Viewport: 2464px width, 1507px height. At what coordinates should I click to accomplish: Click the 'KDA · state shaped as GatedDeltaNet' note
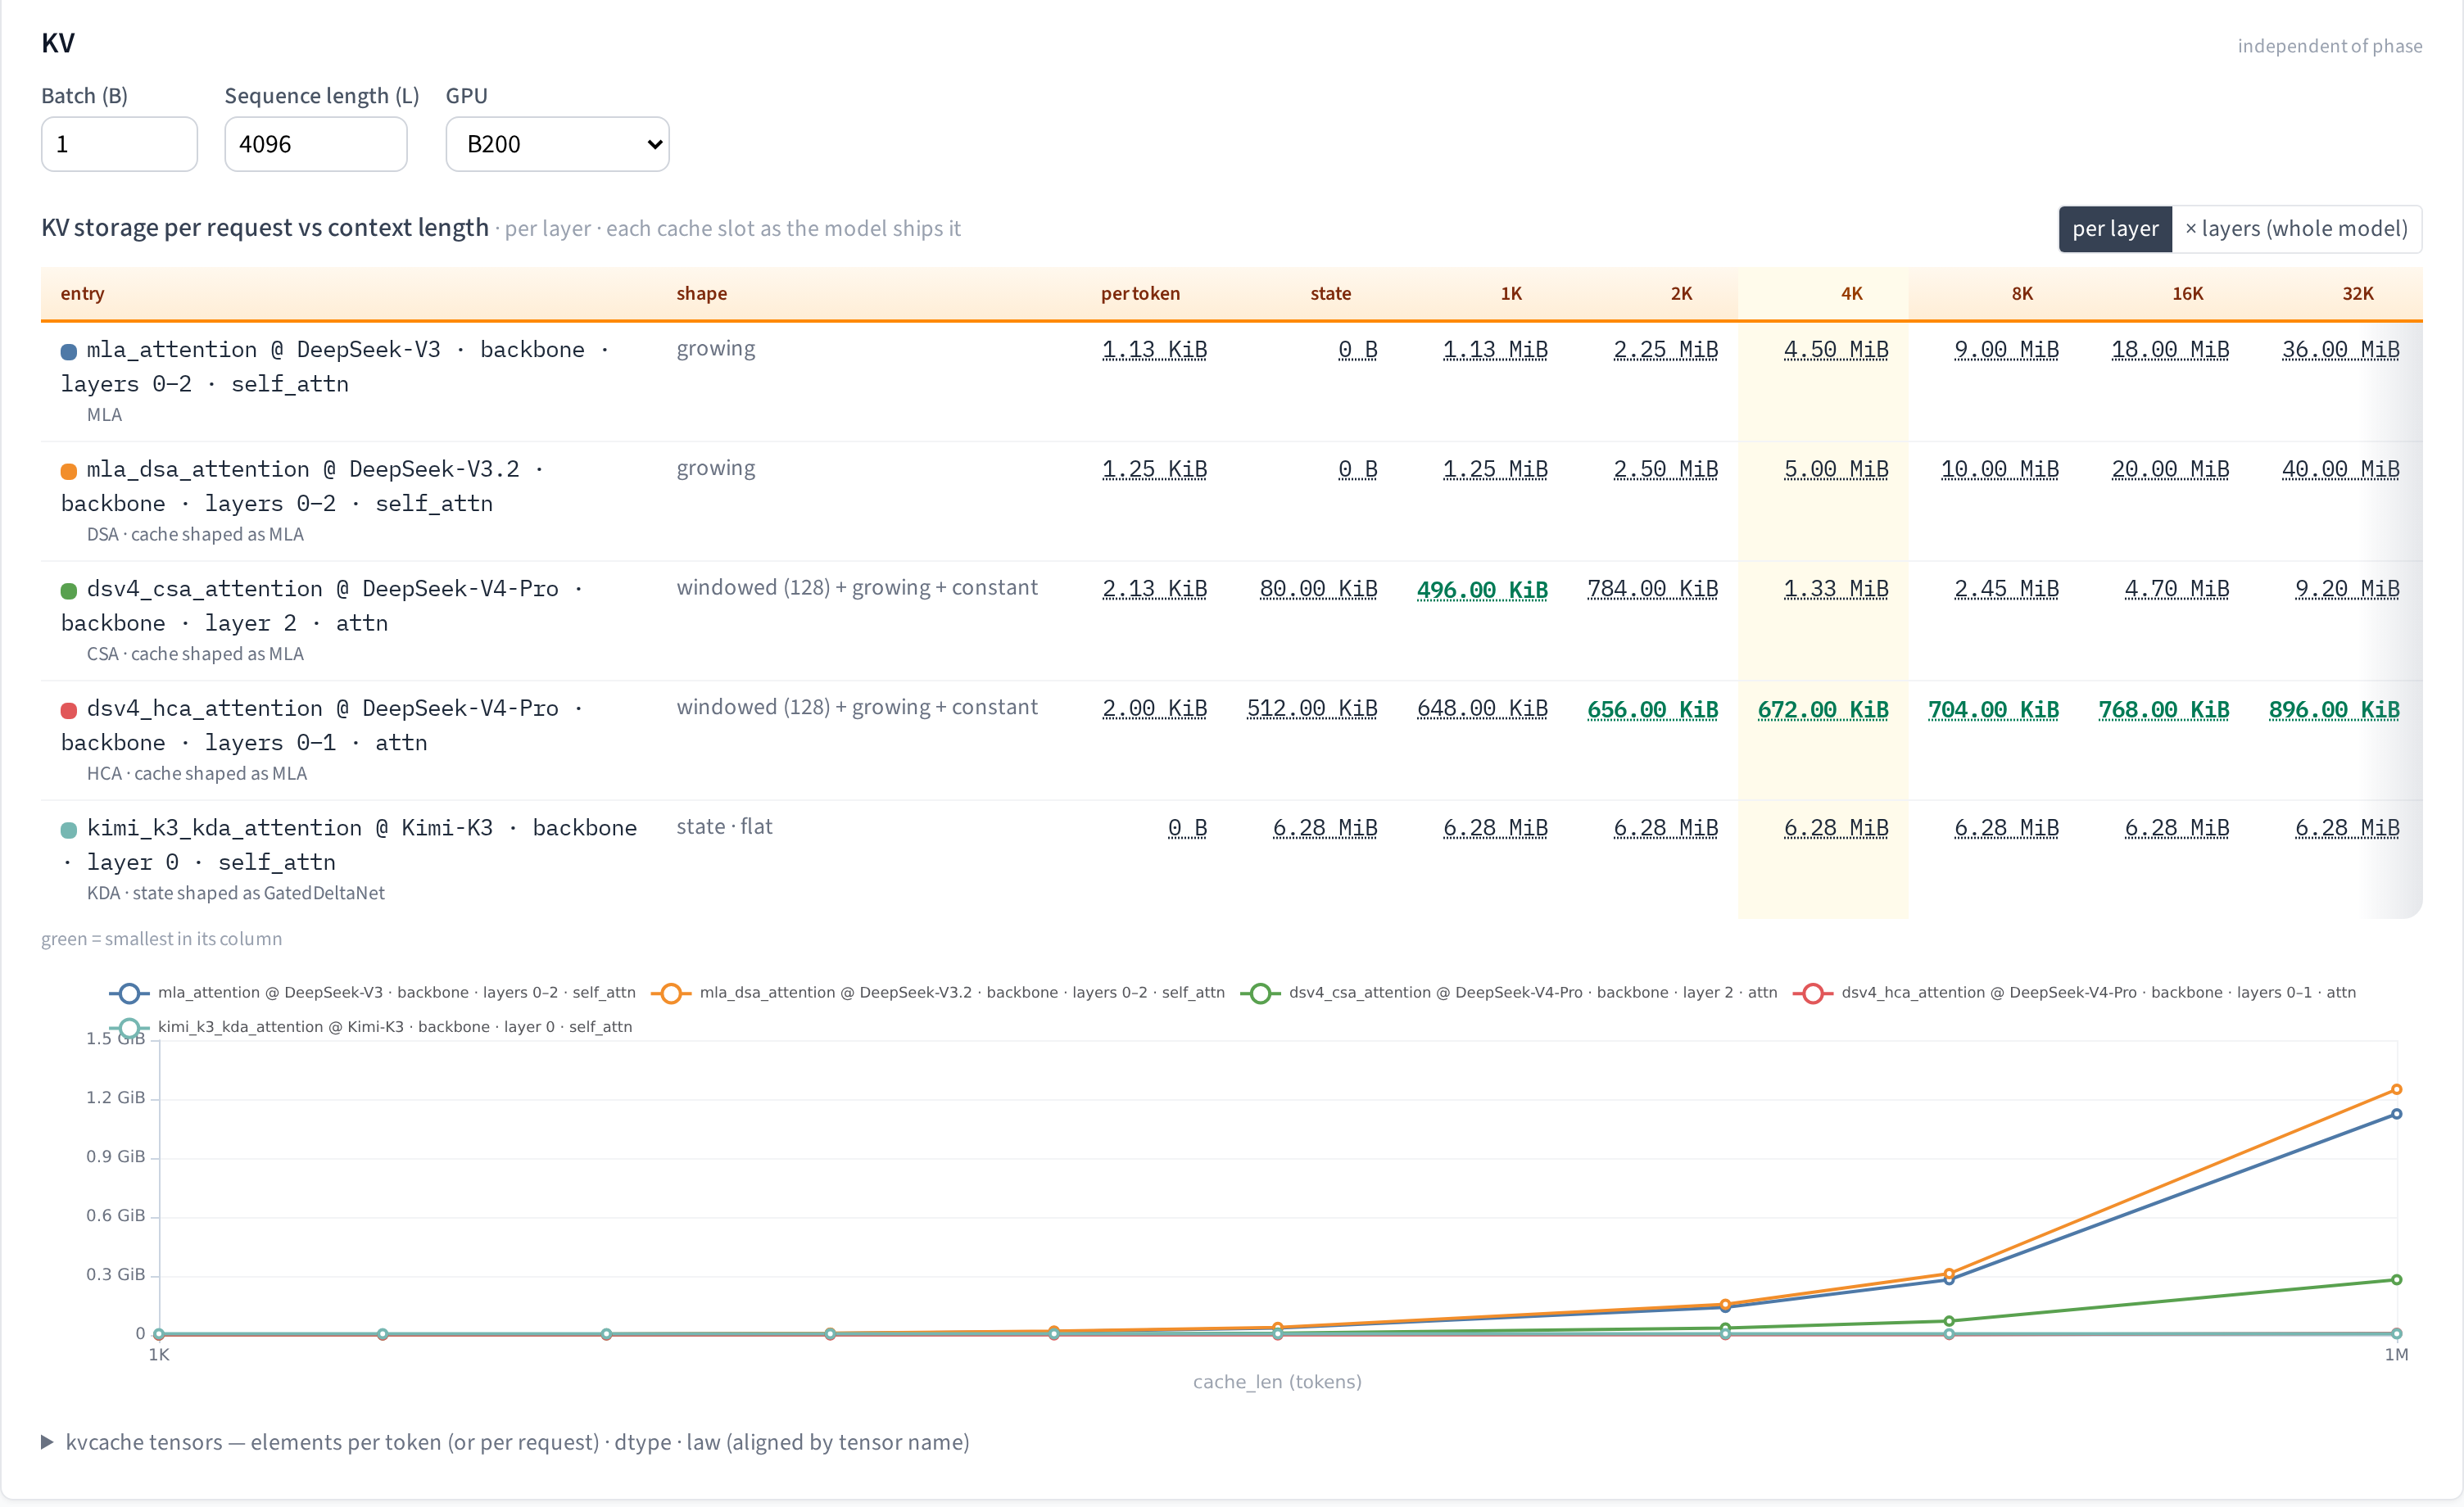coord(235,893)
